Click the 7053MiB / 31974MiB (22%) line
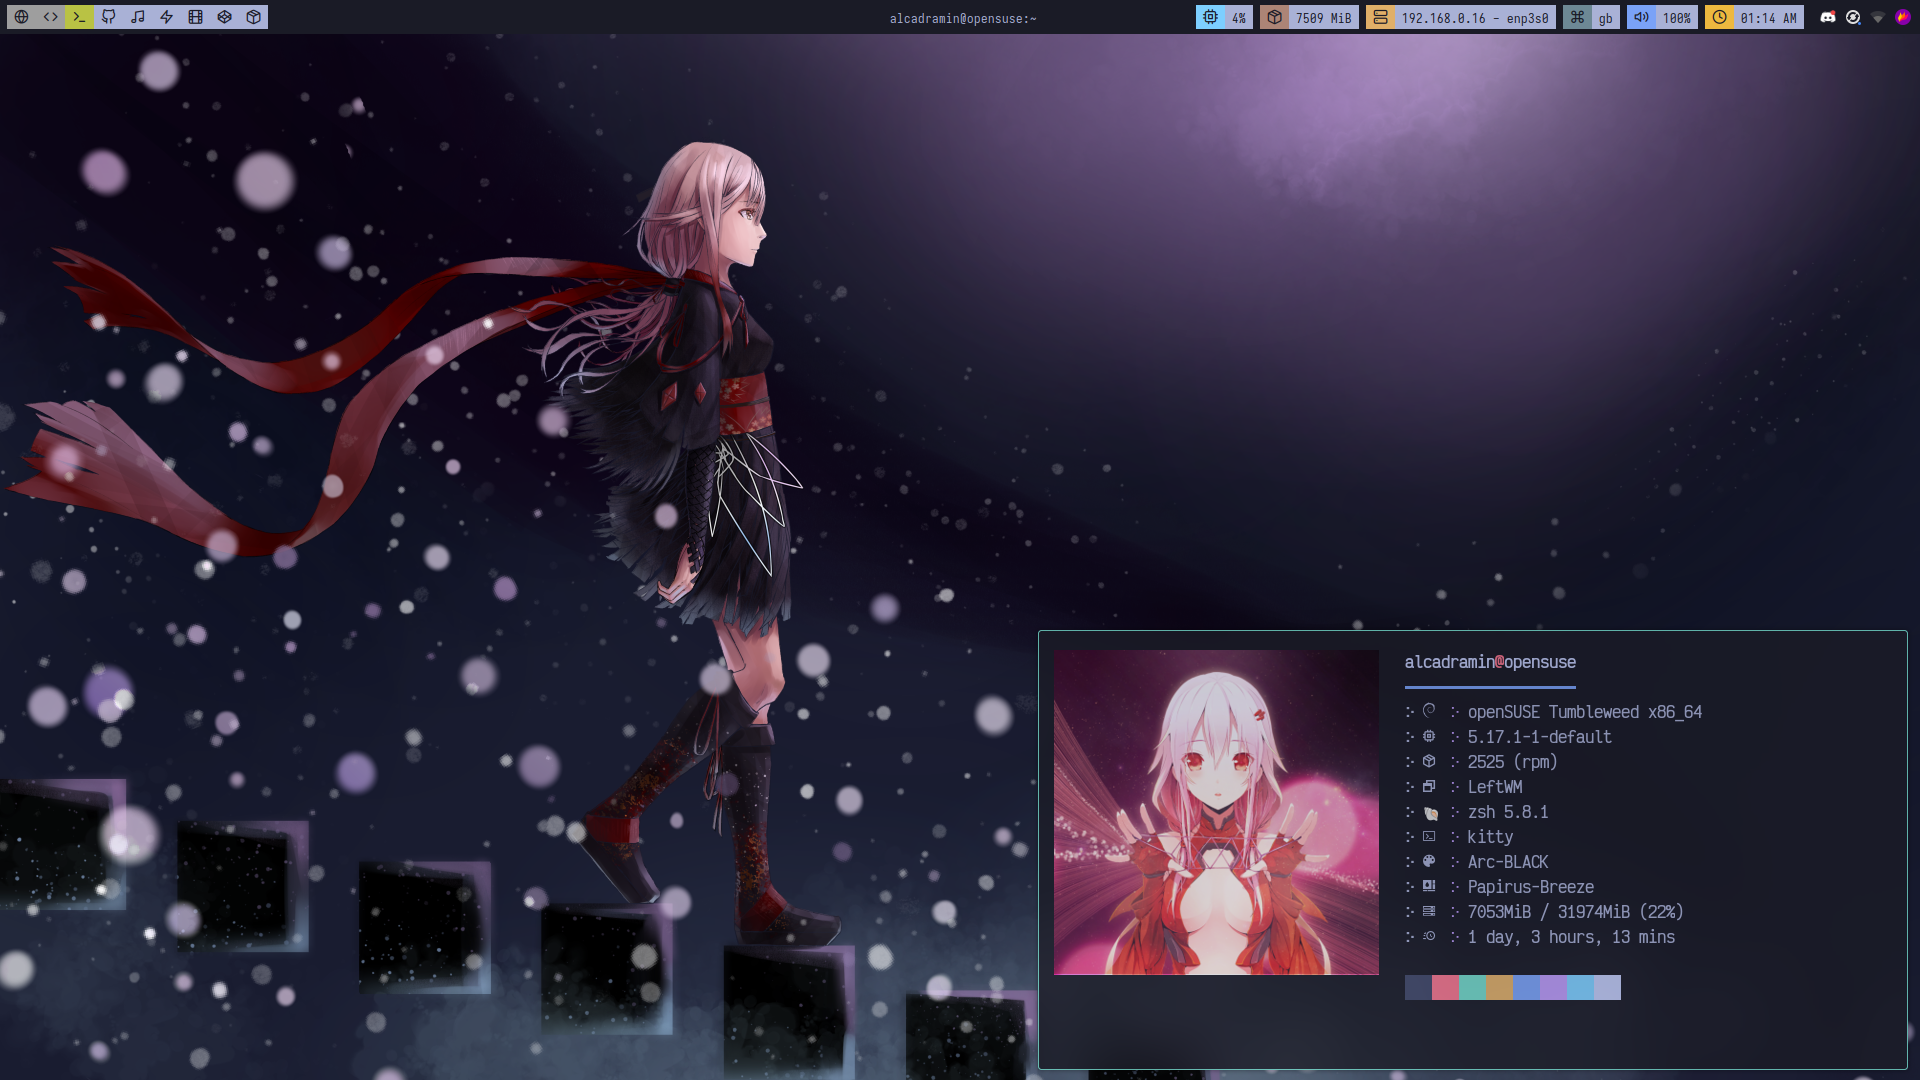Image resolution: width=1920 pixels, height=1080 pixels. tap(1576, 912)
